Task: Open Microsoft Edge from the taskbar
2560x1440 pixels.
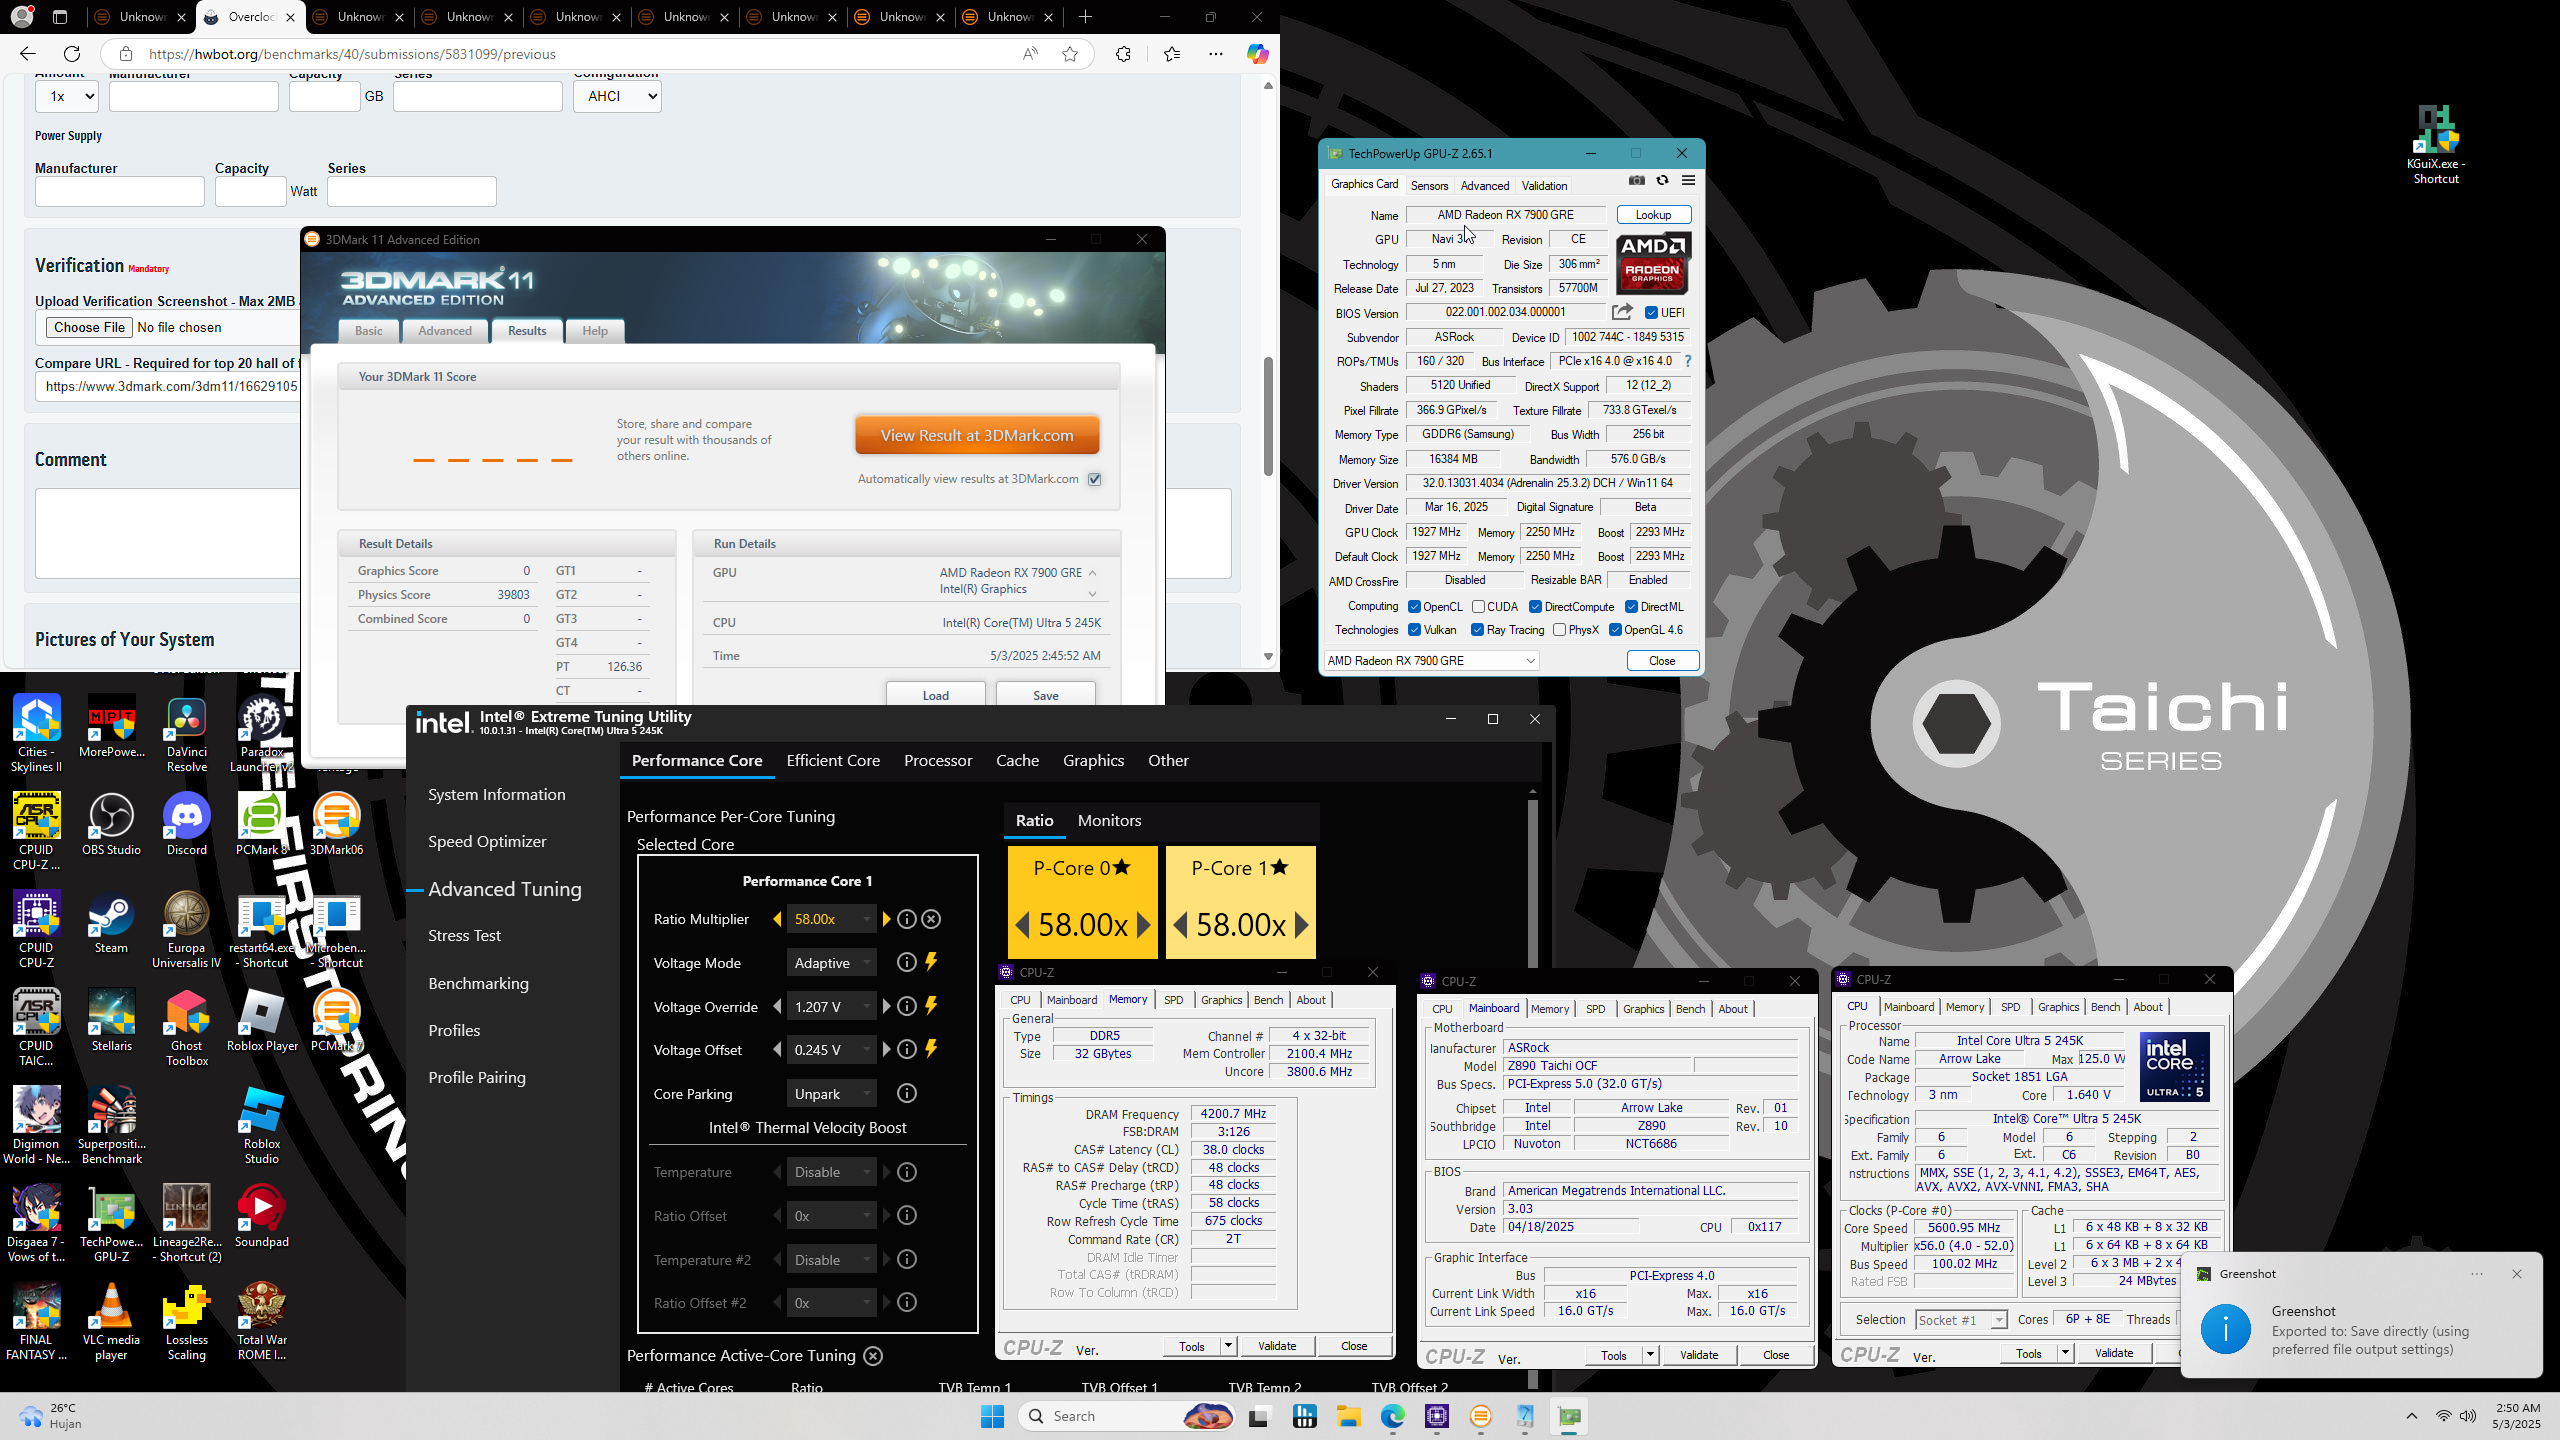Action: click(1393, 1416)
